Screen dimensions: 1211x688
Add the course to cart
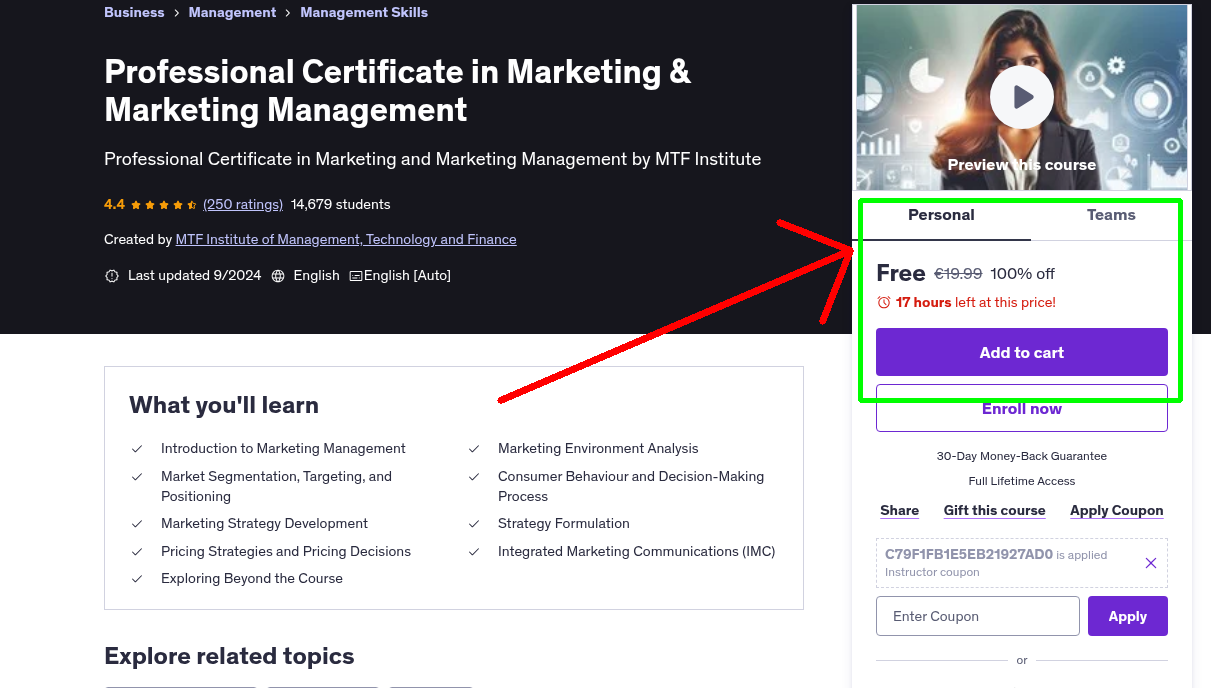(1022, 352)
